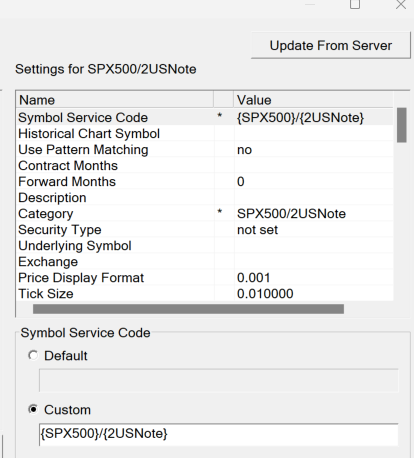Select the Historical Chart Symbol row

(x=205, y=134)
